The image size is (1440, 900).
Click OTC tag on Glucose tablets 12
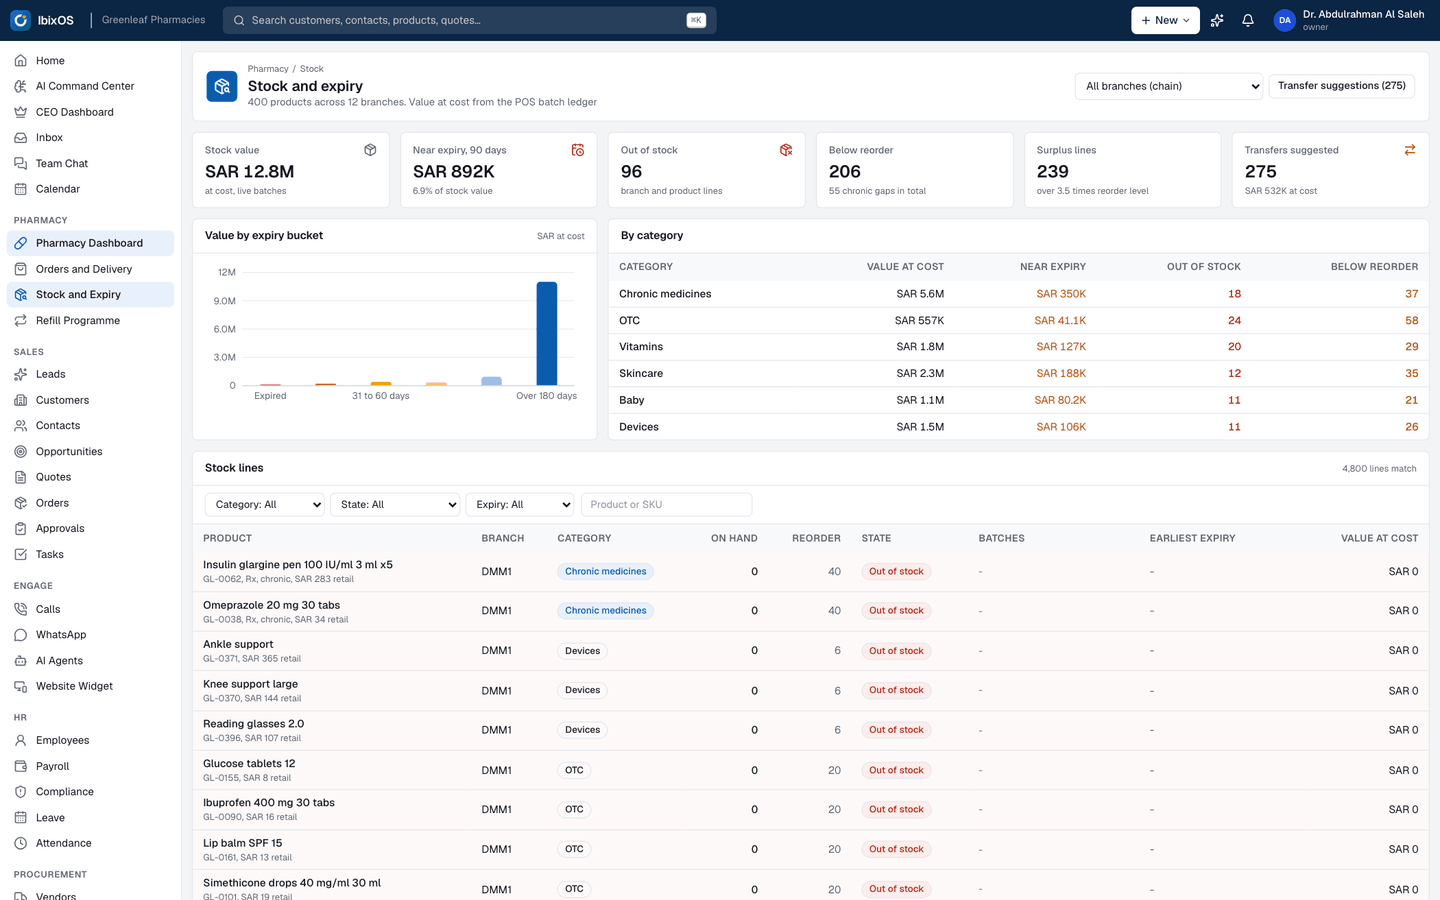pyautogui.click(x=574, y=770)
